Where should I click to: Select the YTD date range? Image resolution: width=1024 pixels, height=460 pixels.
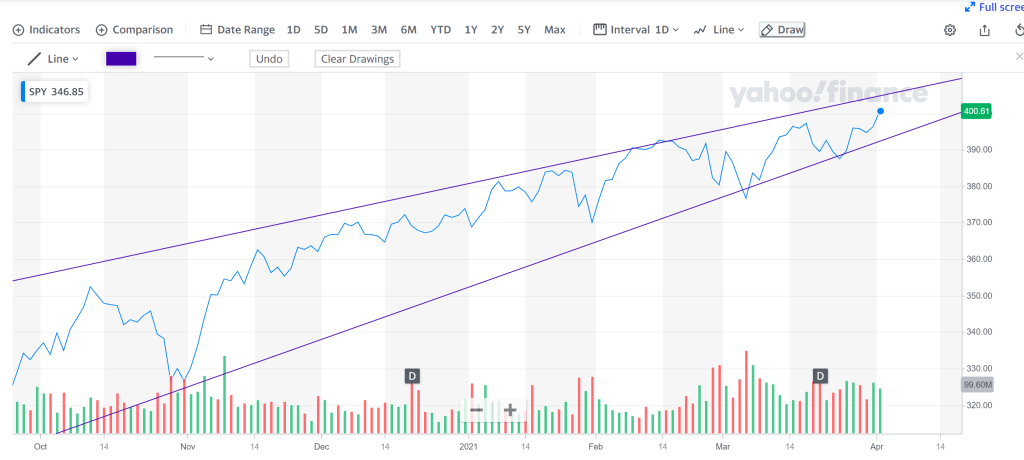pos(441,30)
